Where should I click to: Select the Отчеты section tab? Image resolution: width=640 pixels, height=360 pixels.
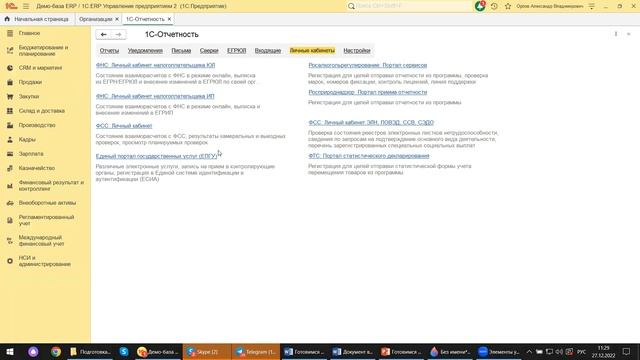coord(109,51)
